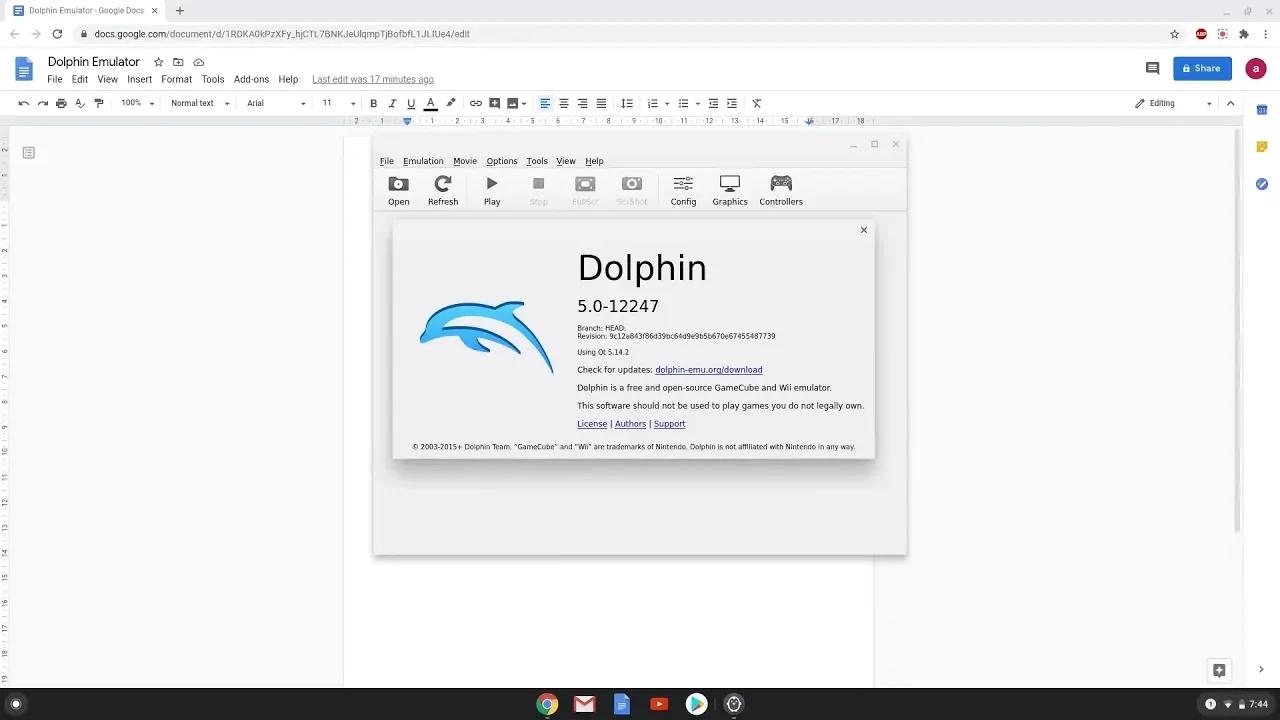Open the Insert menu in Google Docs
Image resolution: width=1280 pixels, height=720 pixels.
click(140, 80)
